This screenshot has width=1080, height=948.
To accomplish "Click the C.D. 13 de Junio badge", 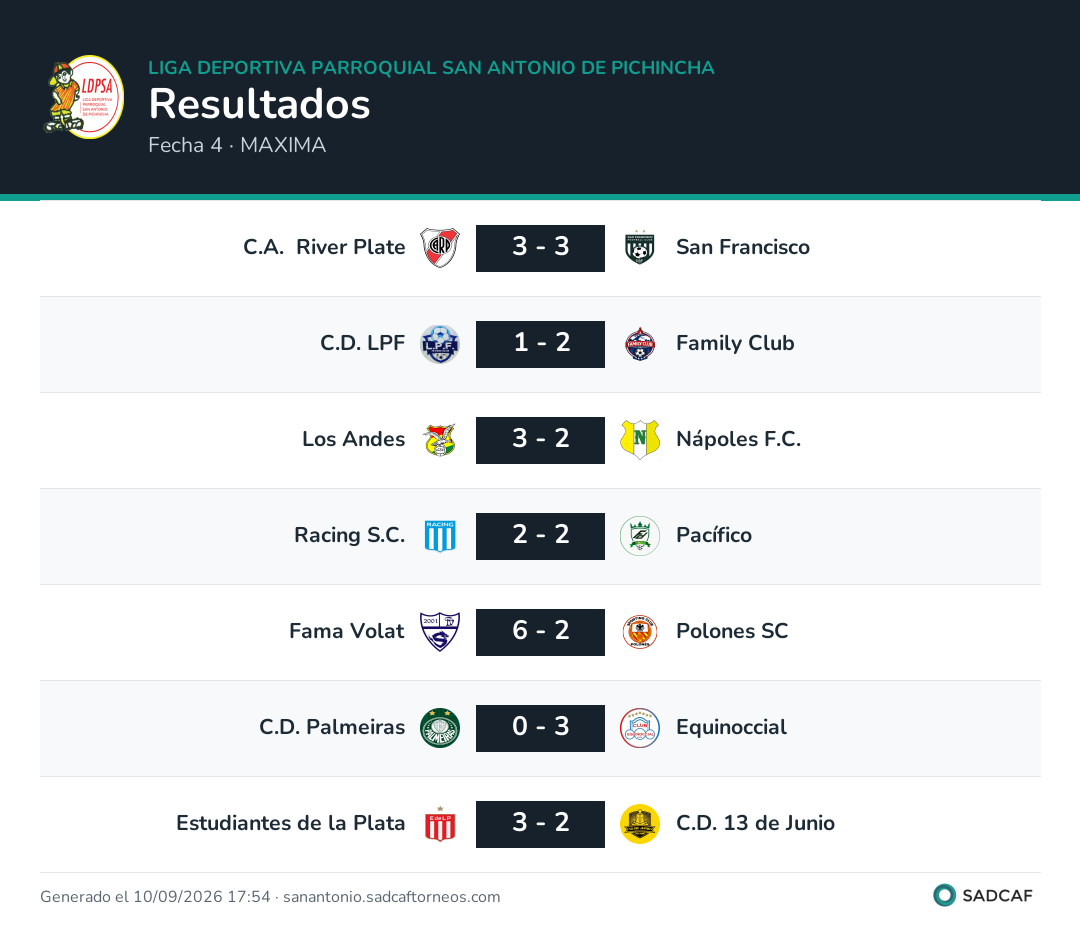I will [x=640, y=824].
